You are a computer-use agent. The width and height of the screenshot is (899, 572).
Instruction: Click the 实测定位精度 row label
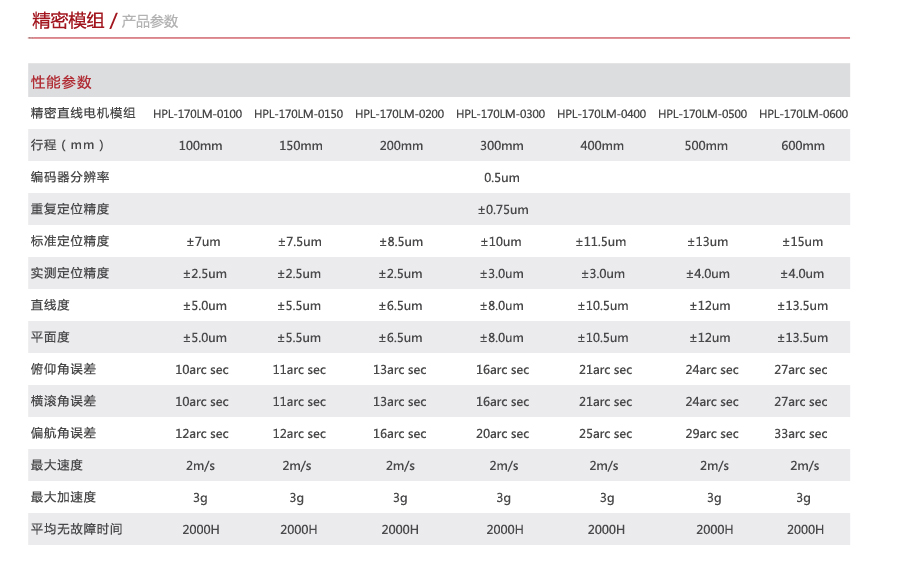point(70,273)
